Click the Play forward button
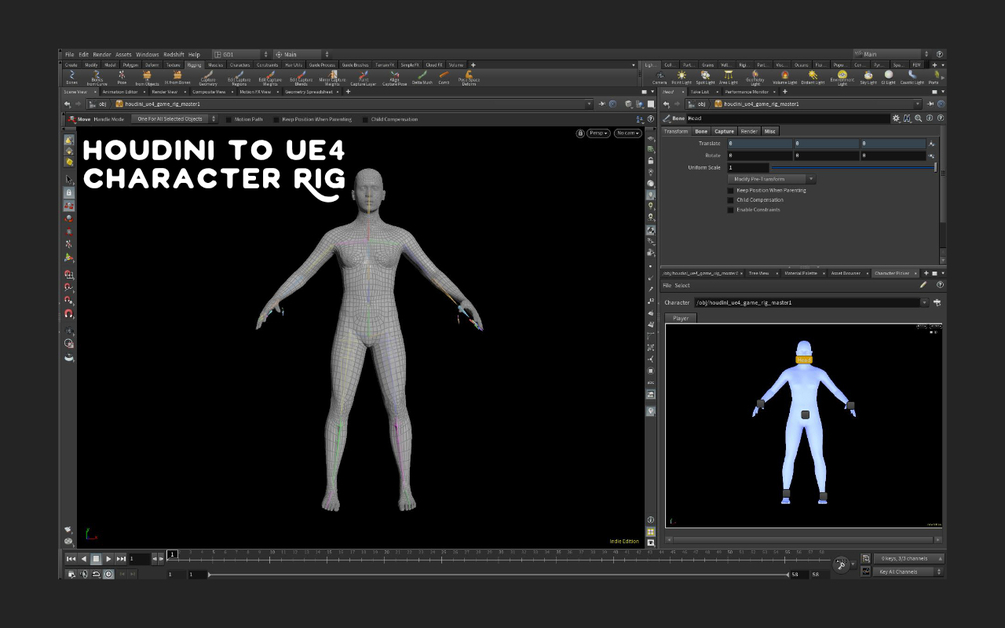 pos(108,559)
